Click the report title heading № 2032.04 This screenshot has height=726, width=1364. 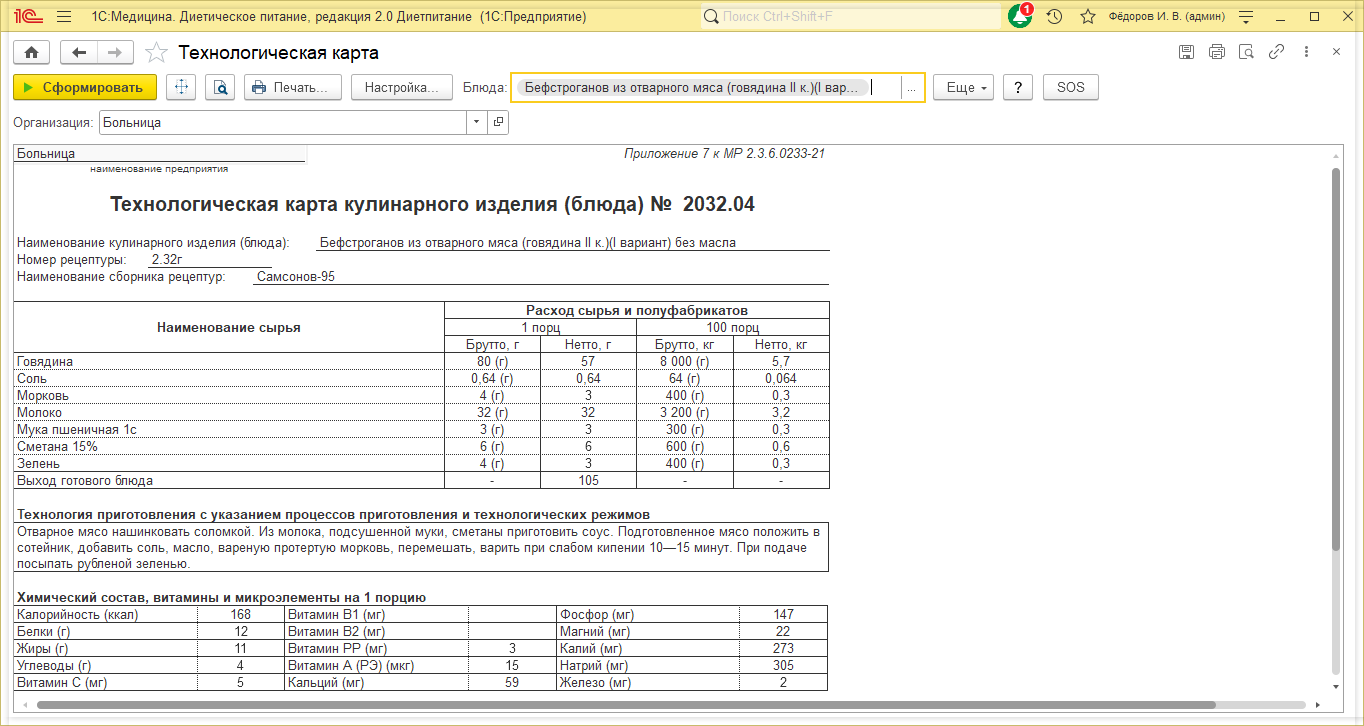click(432, 204)
